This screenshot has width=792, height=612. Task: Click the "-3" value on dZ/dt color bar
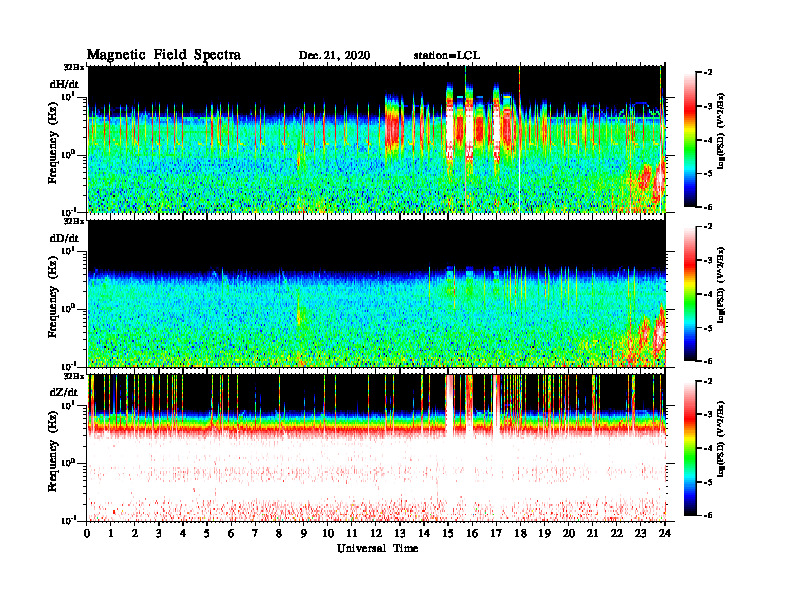pos(708,415)
